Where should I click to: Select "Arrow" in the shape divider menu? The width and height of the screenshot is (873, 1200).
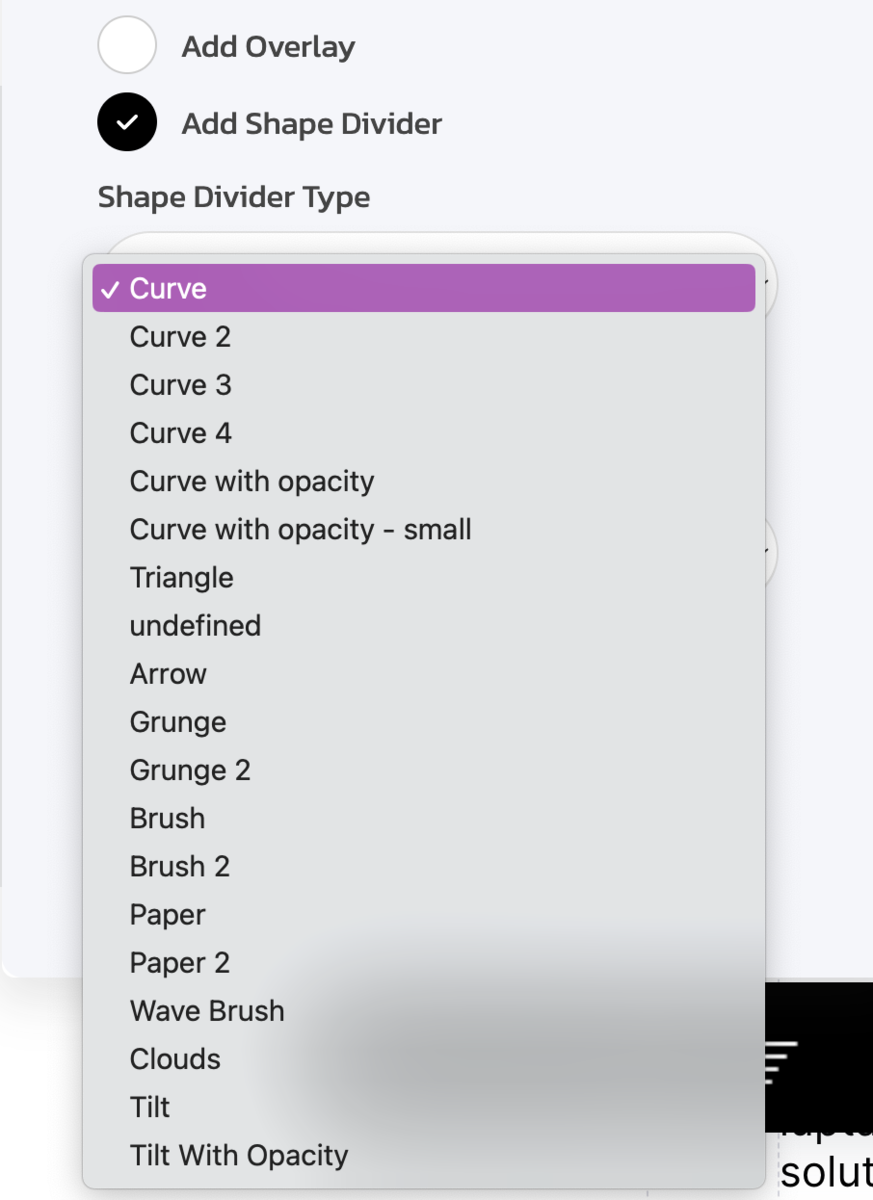click(x=167, y=673)
